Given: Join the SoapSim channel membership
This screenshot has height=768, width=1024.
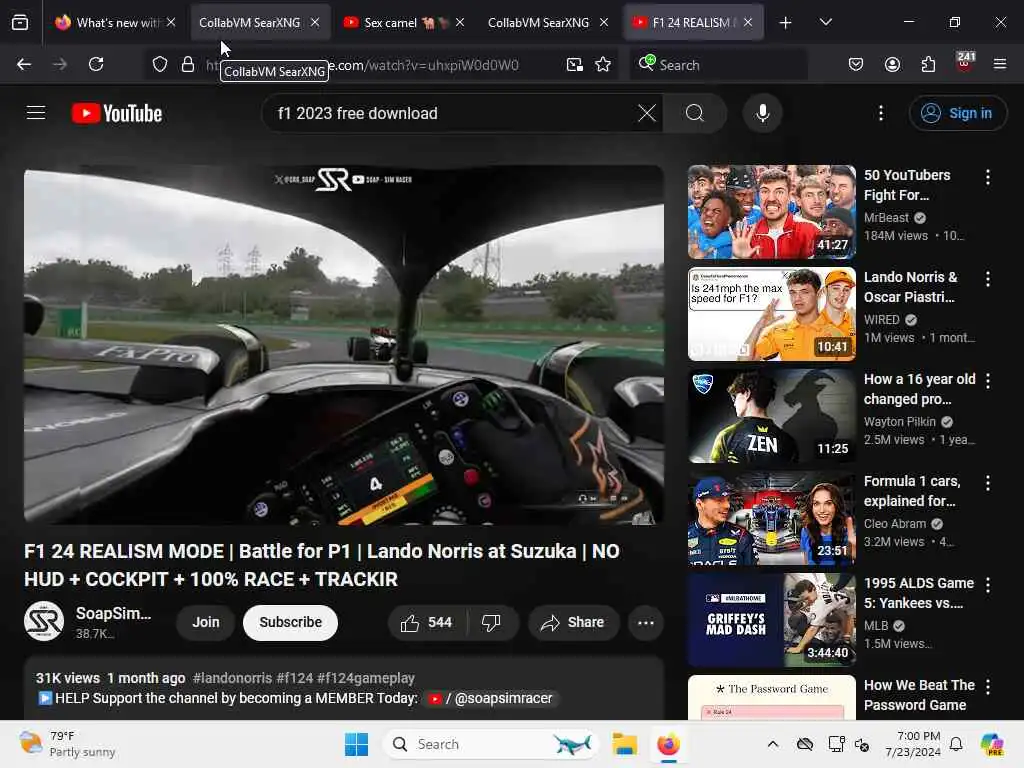Looking at the screenshot, I should coord(206,622).
